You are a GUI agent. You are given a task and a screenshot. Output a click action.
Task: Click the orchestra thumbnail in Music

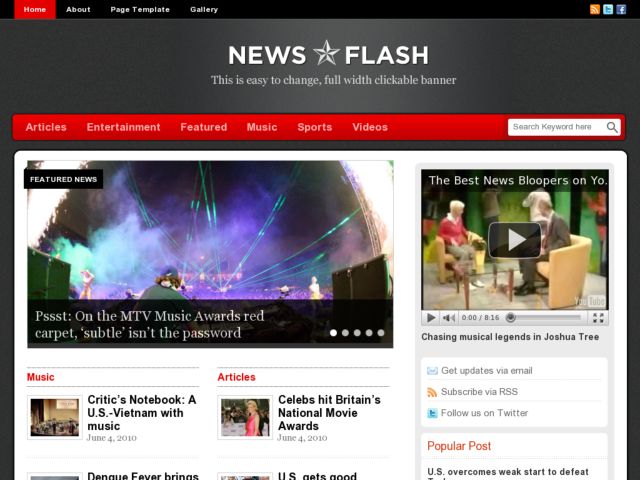click(x=55, y=417)
